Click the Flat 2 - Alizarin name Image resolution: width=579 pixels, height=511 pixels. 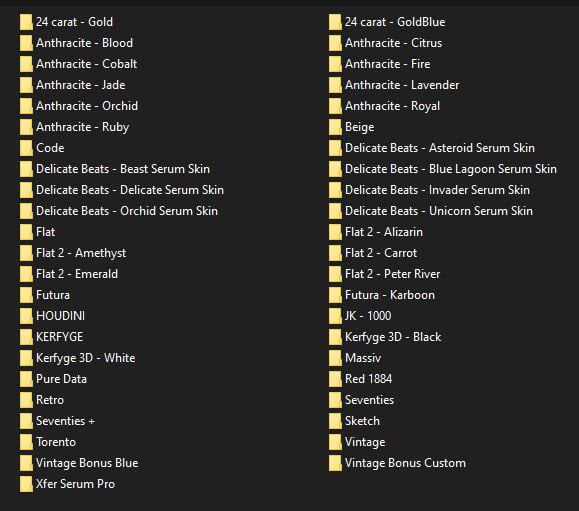[384, 232]
